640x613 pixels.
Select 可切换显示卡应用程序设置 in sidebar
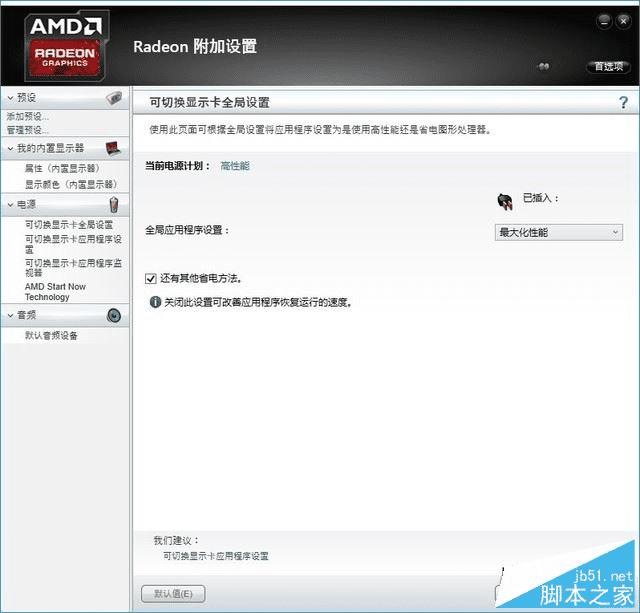click(x=73, y=244)
